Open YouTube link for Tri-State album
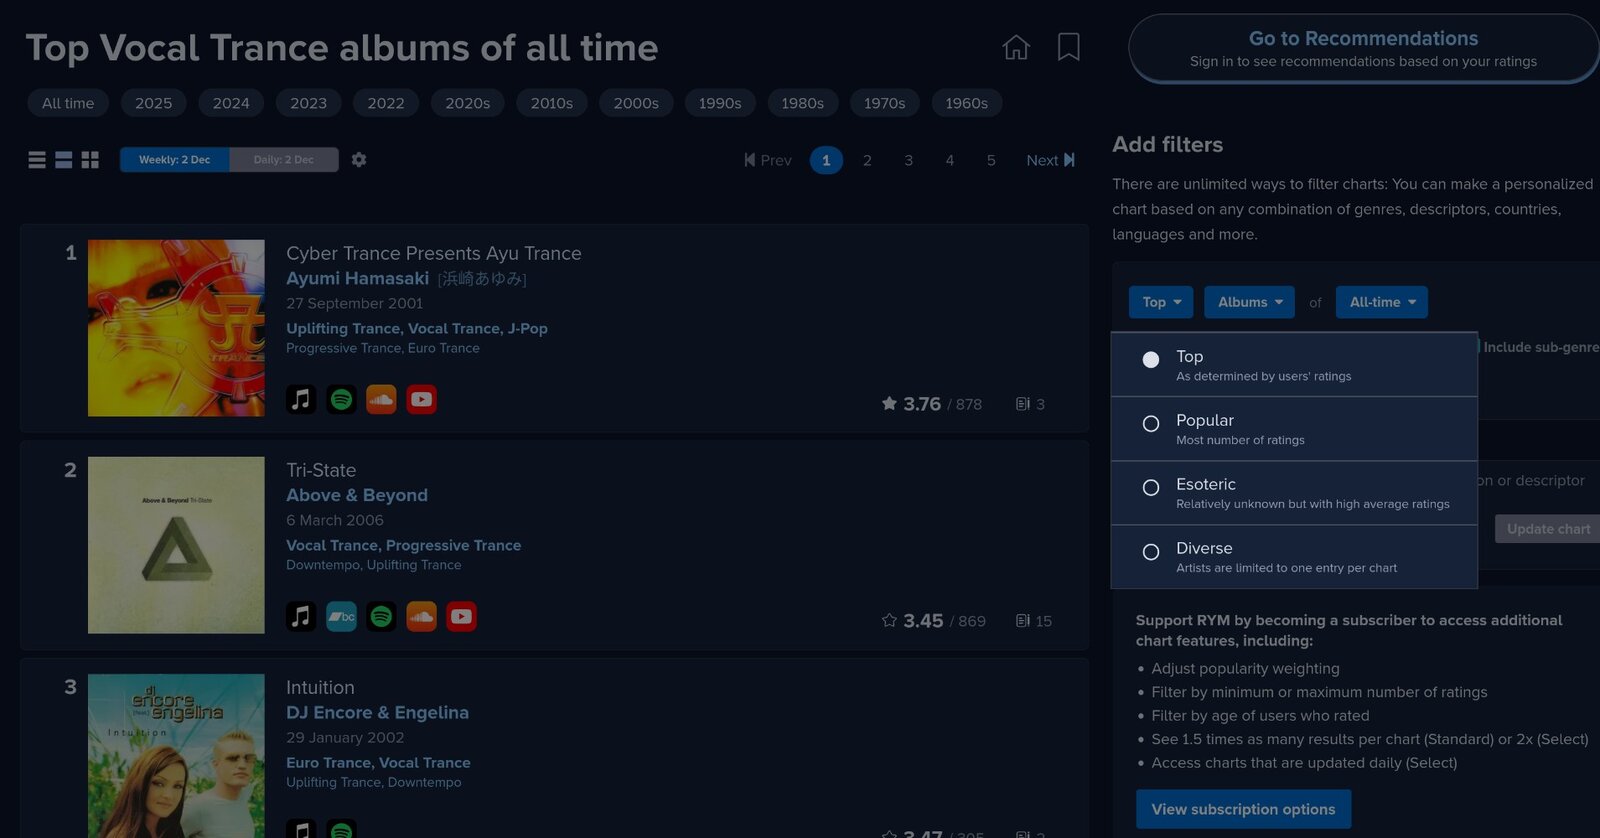Viewport: 1600px width, 838px height. click(x=461, y=617)
